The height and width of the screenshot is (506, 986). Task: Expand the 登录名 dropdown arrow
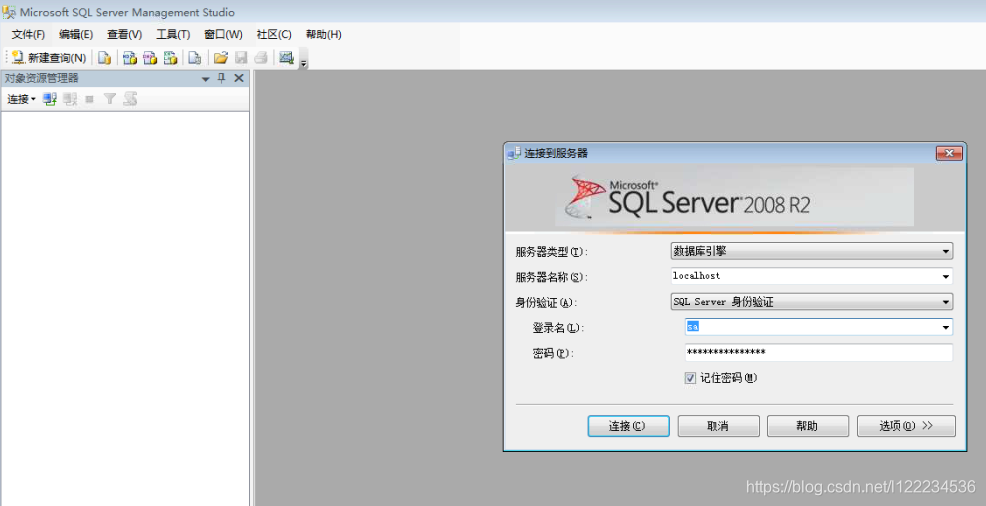tap(945, 327)
